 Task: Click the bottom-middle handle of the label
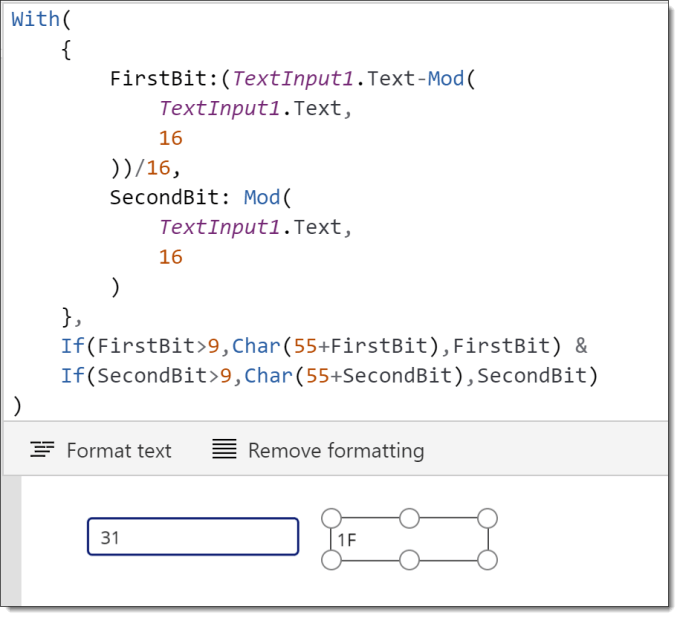(x=409, y=560)
